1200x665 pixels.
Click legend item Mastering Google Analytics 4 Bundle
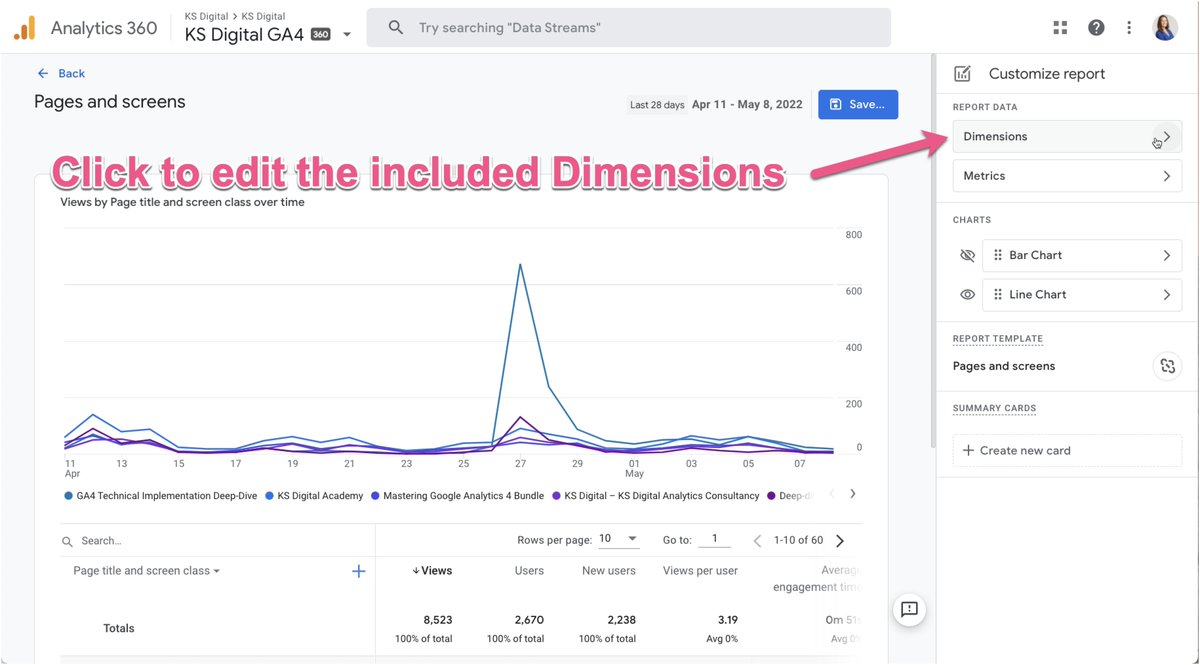pos(457,496)
